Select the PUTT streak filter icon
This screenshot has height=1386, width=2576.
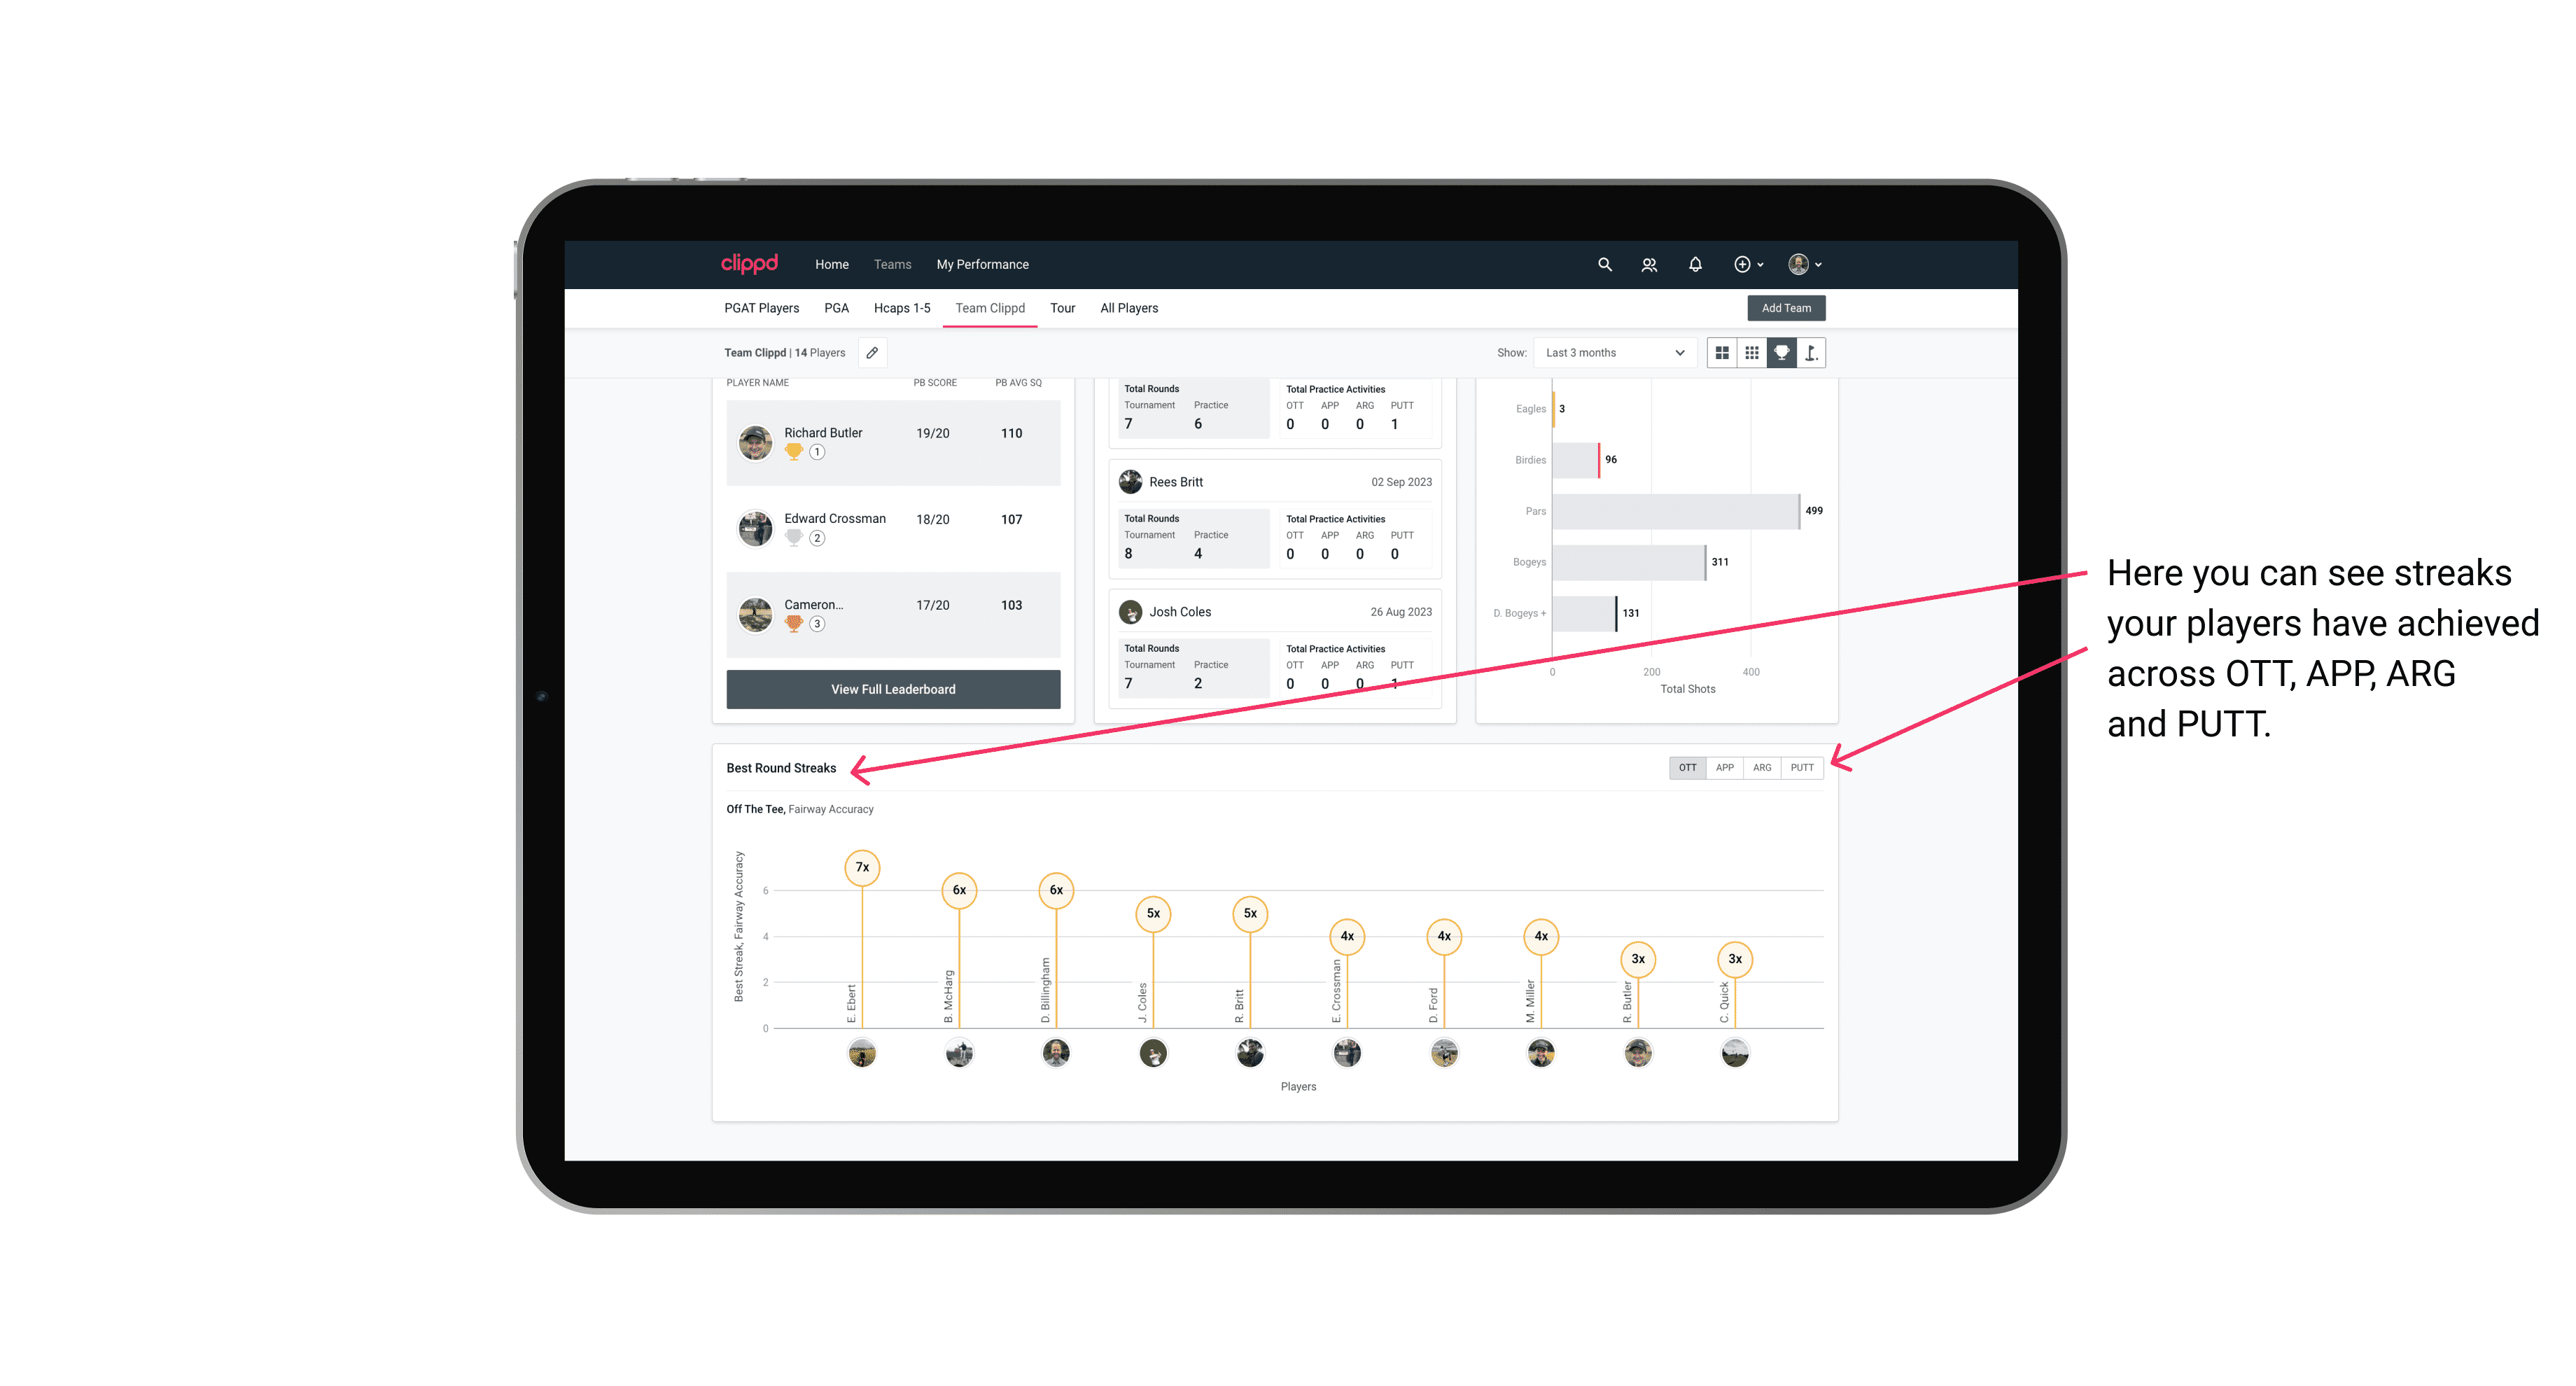coord(1803,766)
